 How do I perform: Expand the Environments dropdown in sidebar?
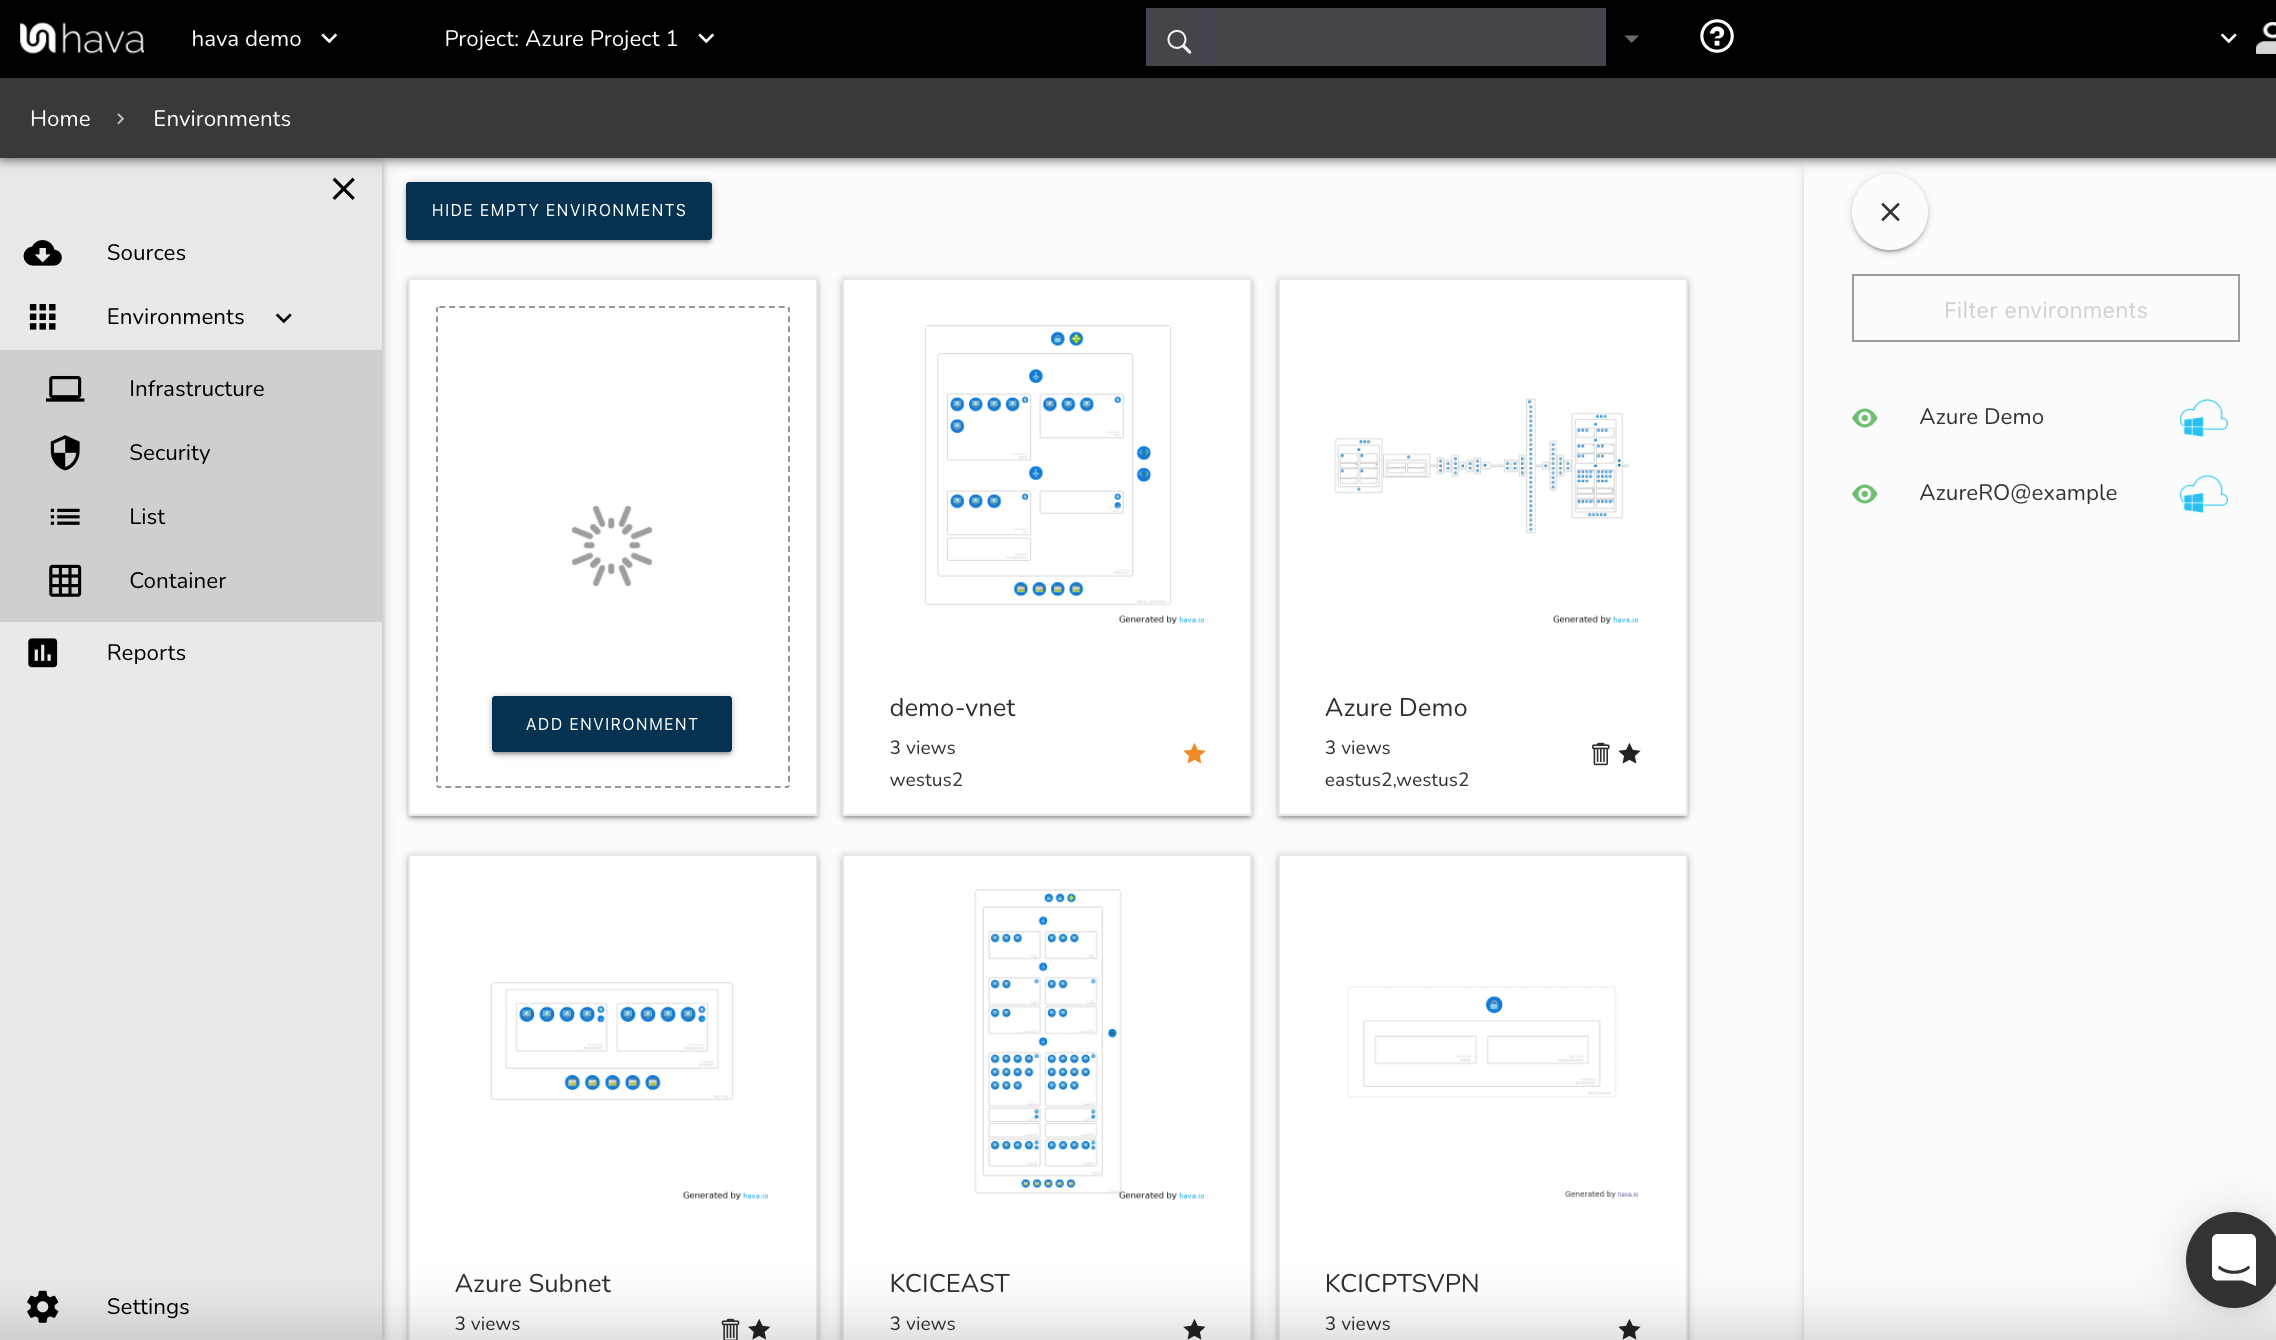285,316
